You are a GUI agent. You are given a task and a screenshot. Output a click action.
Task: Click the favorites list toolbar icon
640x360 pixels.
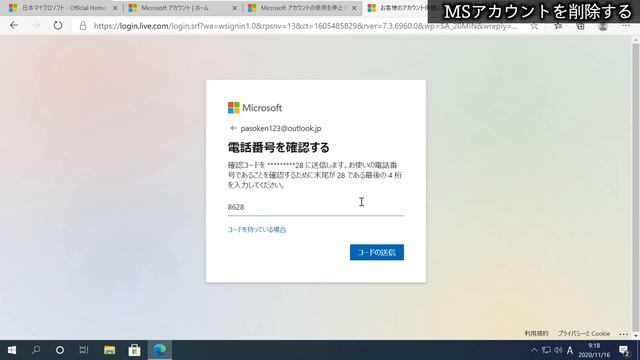pyautogui.click(x=558, y=26)
